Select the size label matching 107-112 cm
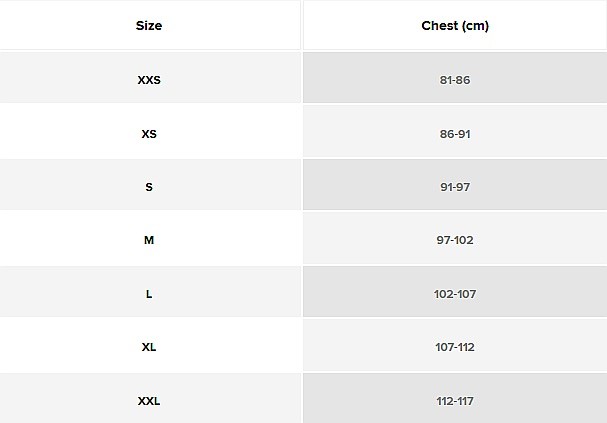Viewport: 607px width, 423px height. click(x=149, y=347)
